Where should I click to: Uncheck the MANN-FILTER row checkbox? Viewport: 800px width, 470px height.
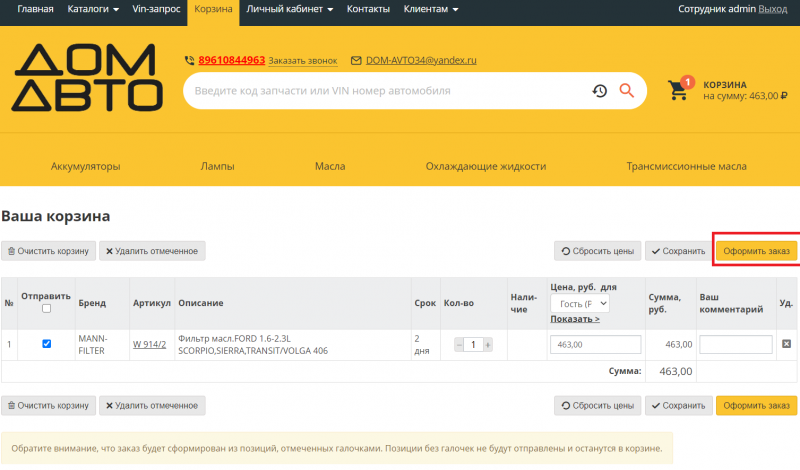point(46,343)
